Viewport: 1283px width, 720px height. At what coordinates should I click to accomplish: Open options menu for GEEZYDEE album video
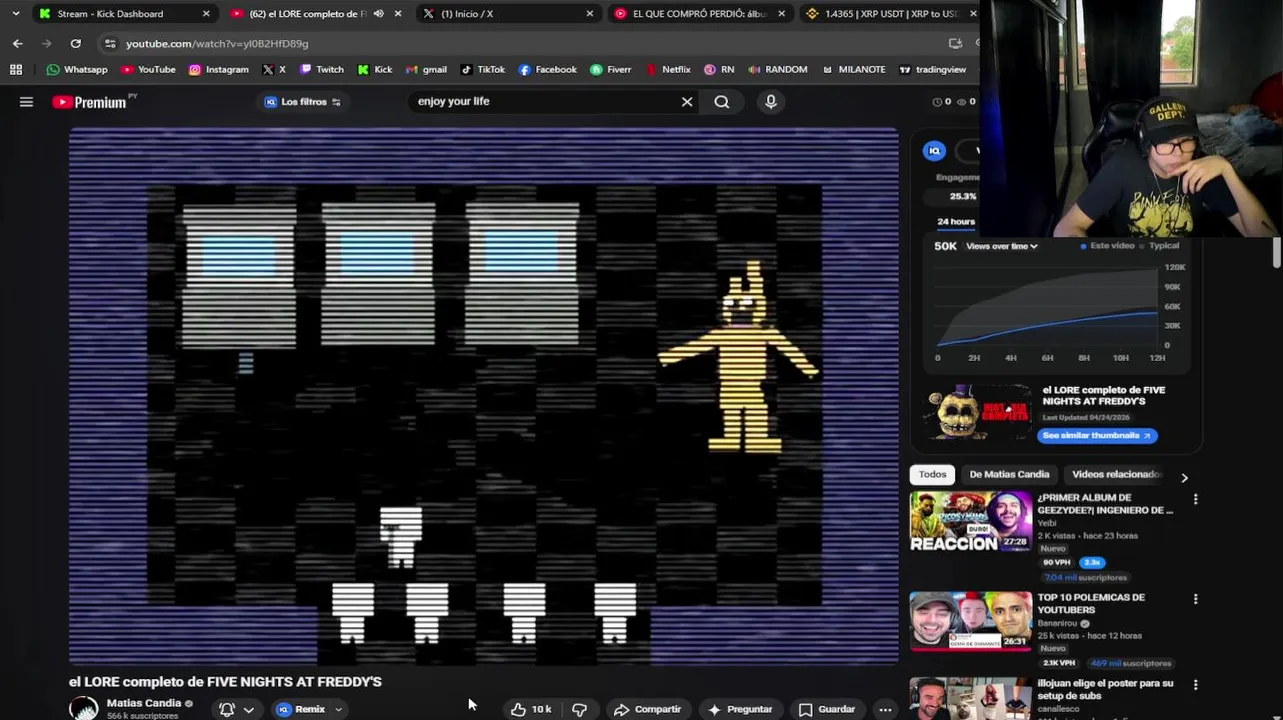pyautogui.click(x=1195, y=498)
